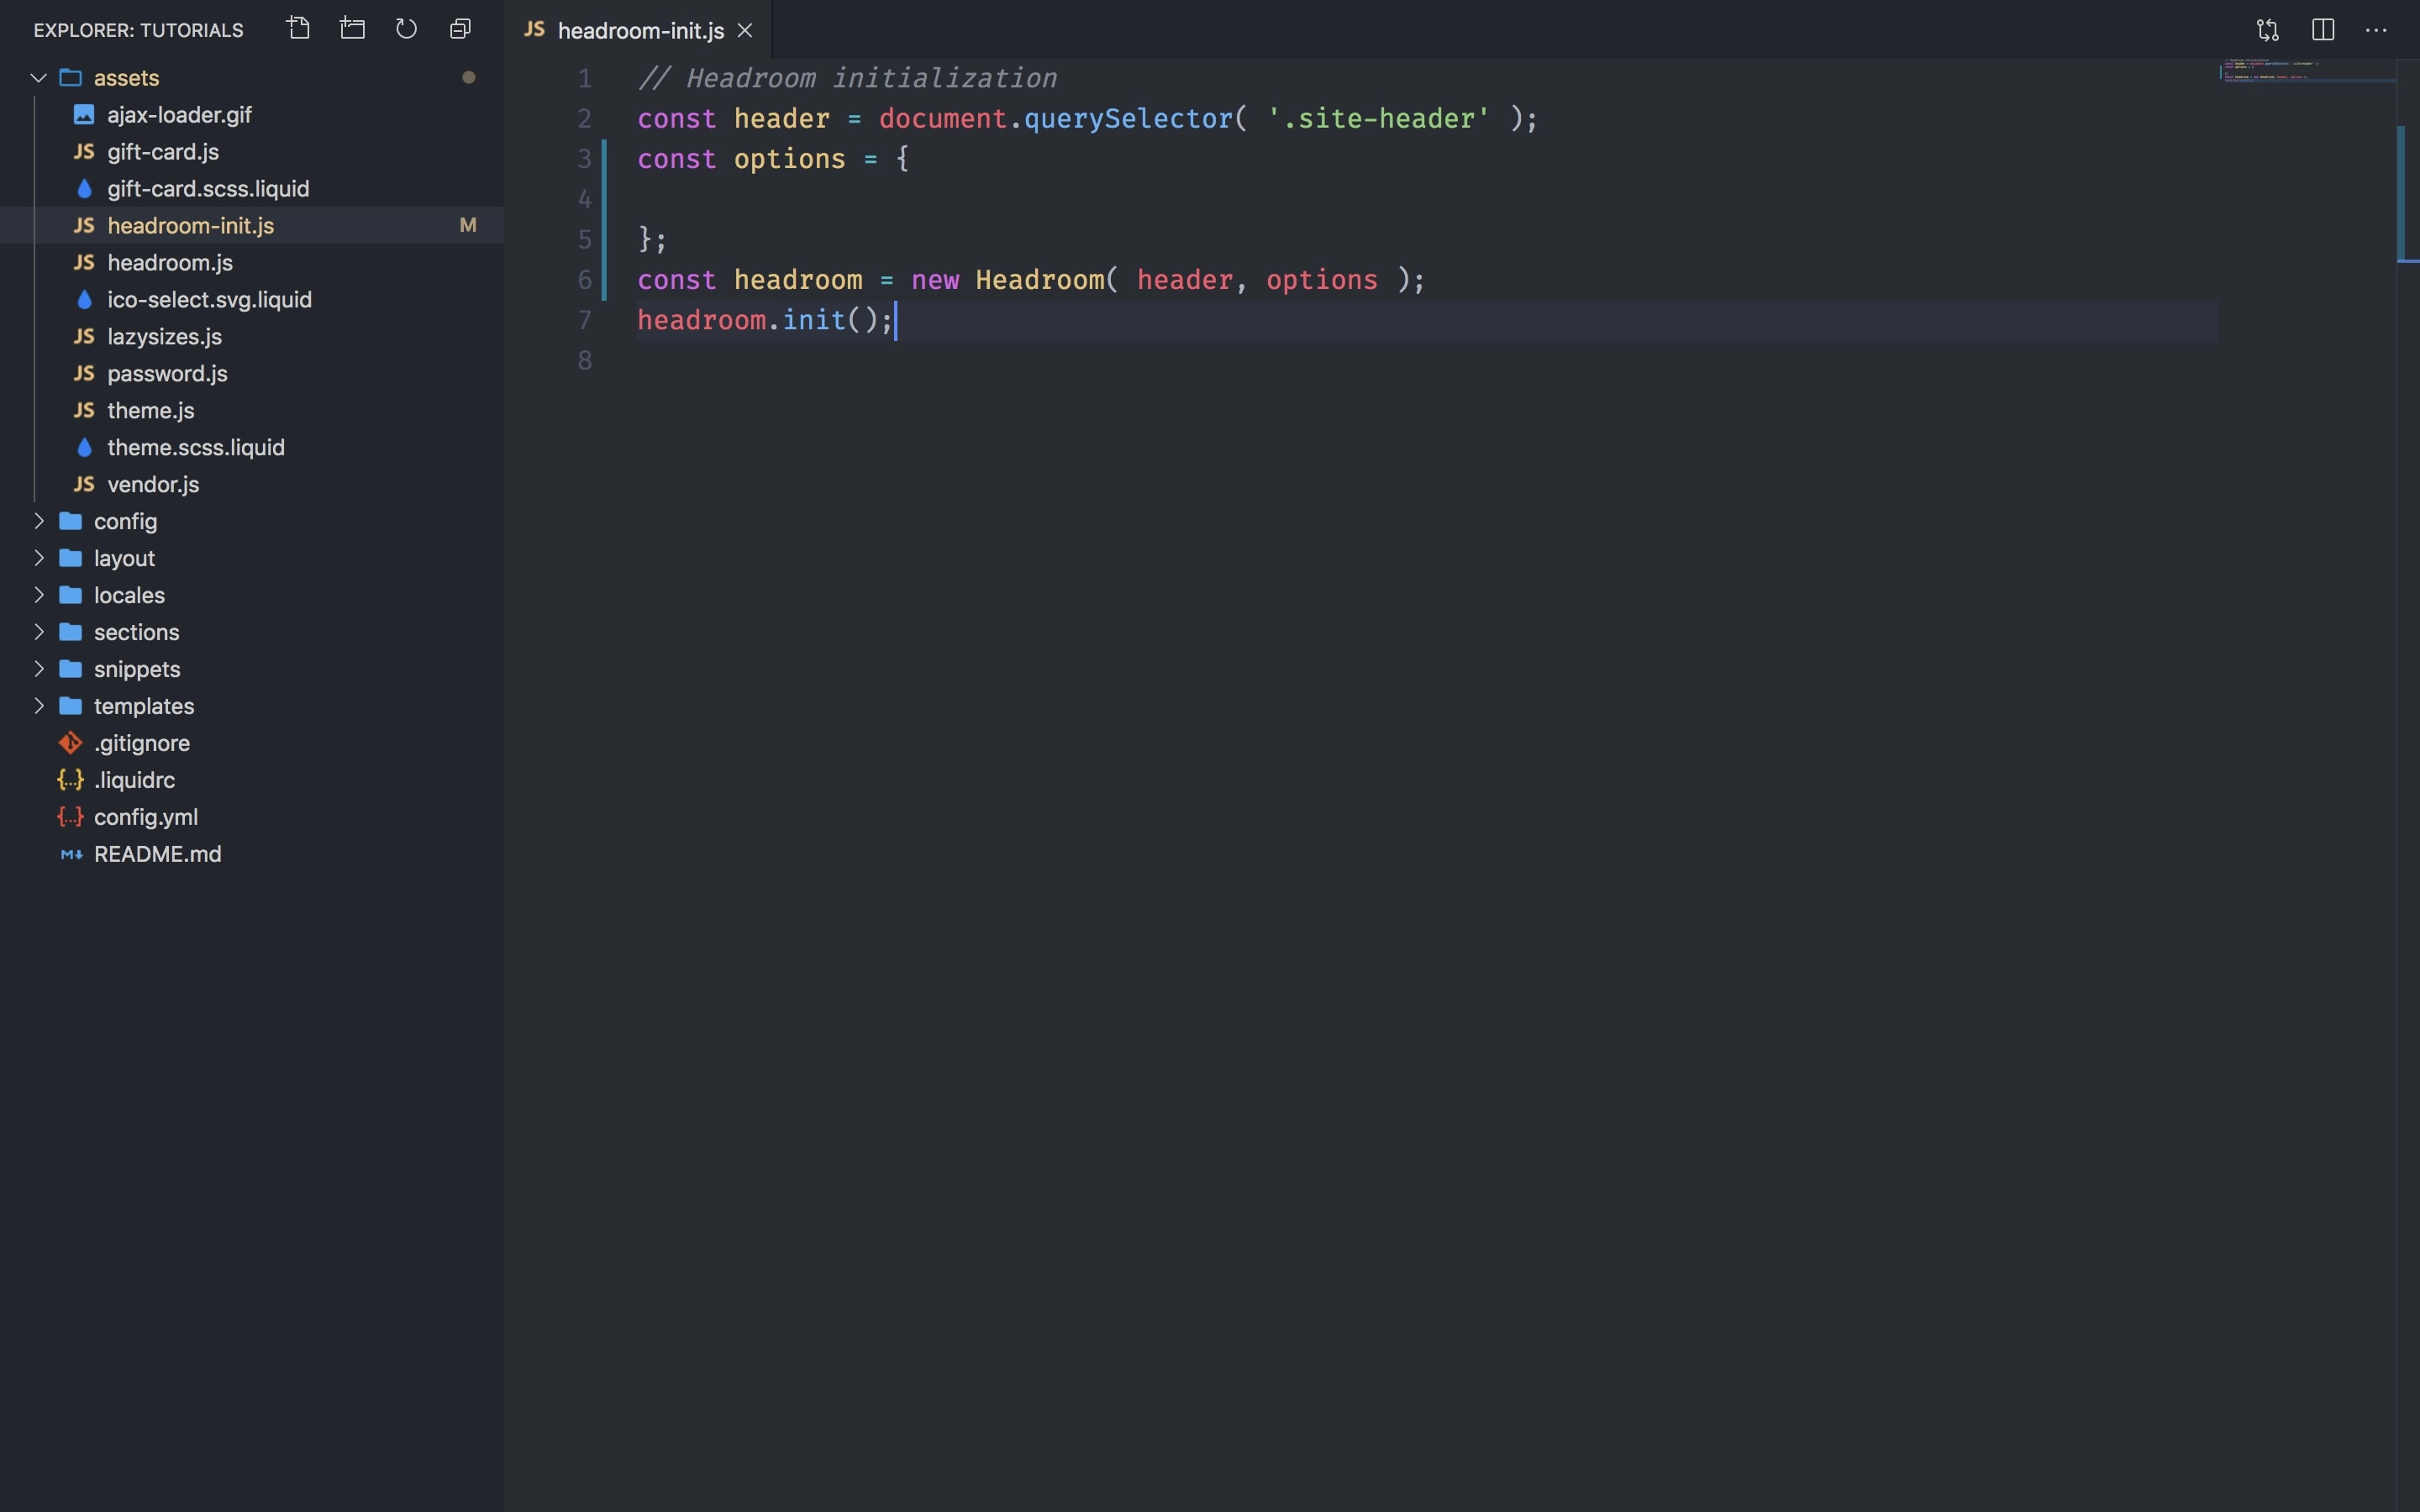Click line number 1 in the gutter

coord(585,78)
